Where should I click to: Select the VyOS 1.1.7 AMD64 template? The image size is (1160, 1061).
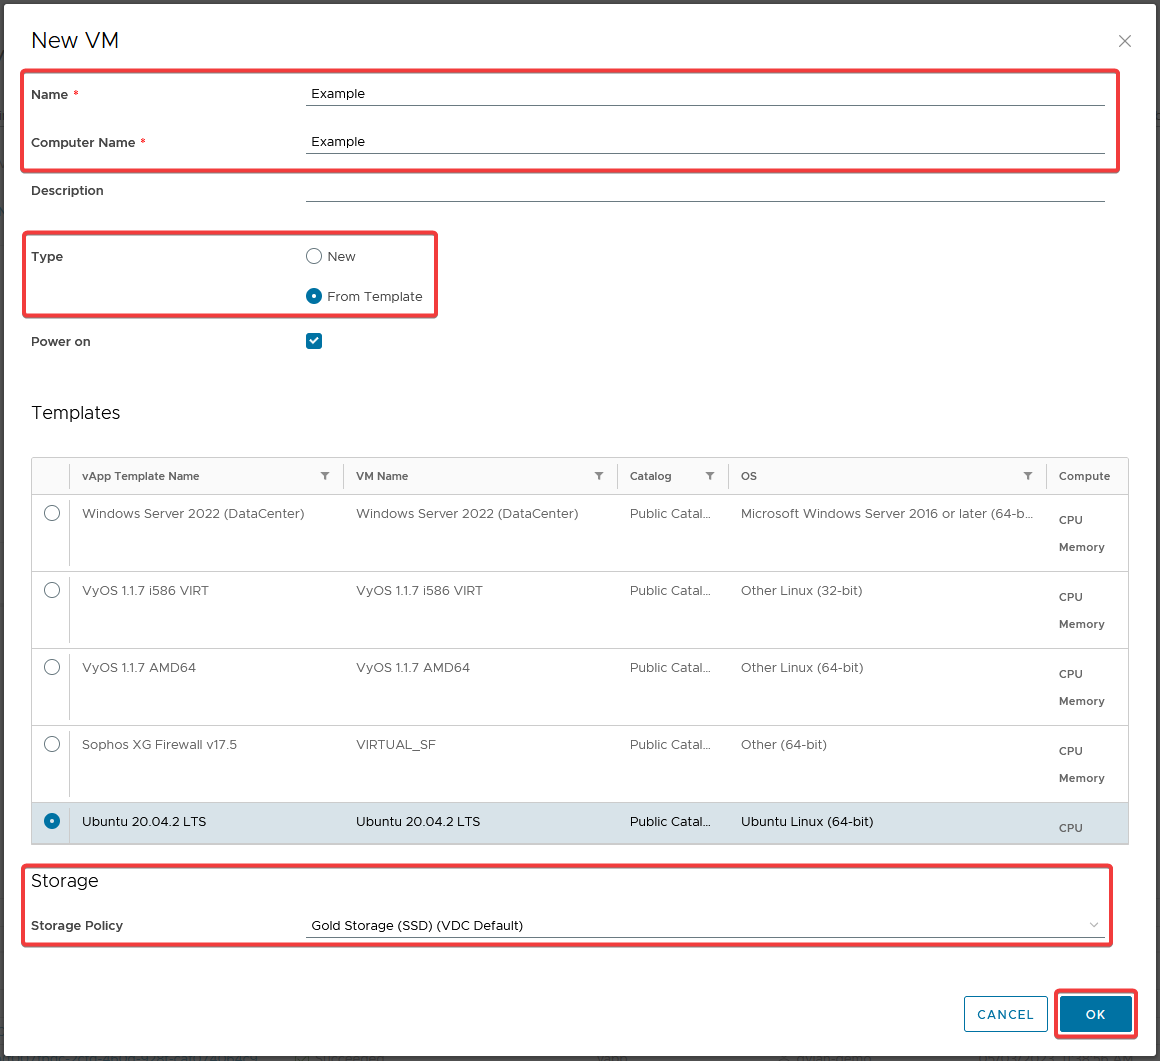tap(52, 667)
